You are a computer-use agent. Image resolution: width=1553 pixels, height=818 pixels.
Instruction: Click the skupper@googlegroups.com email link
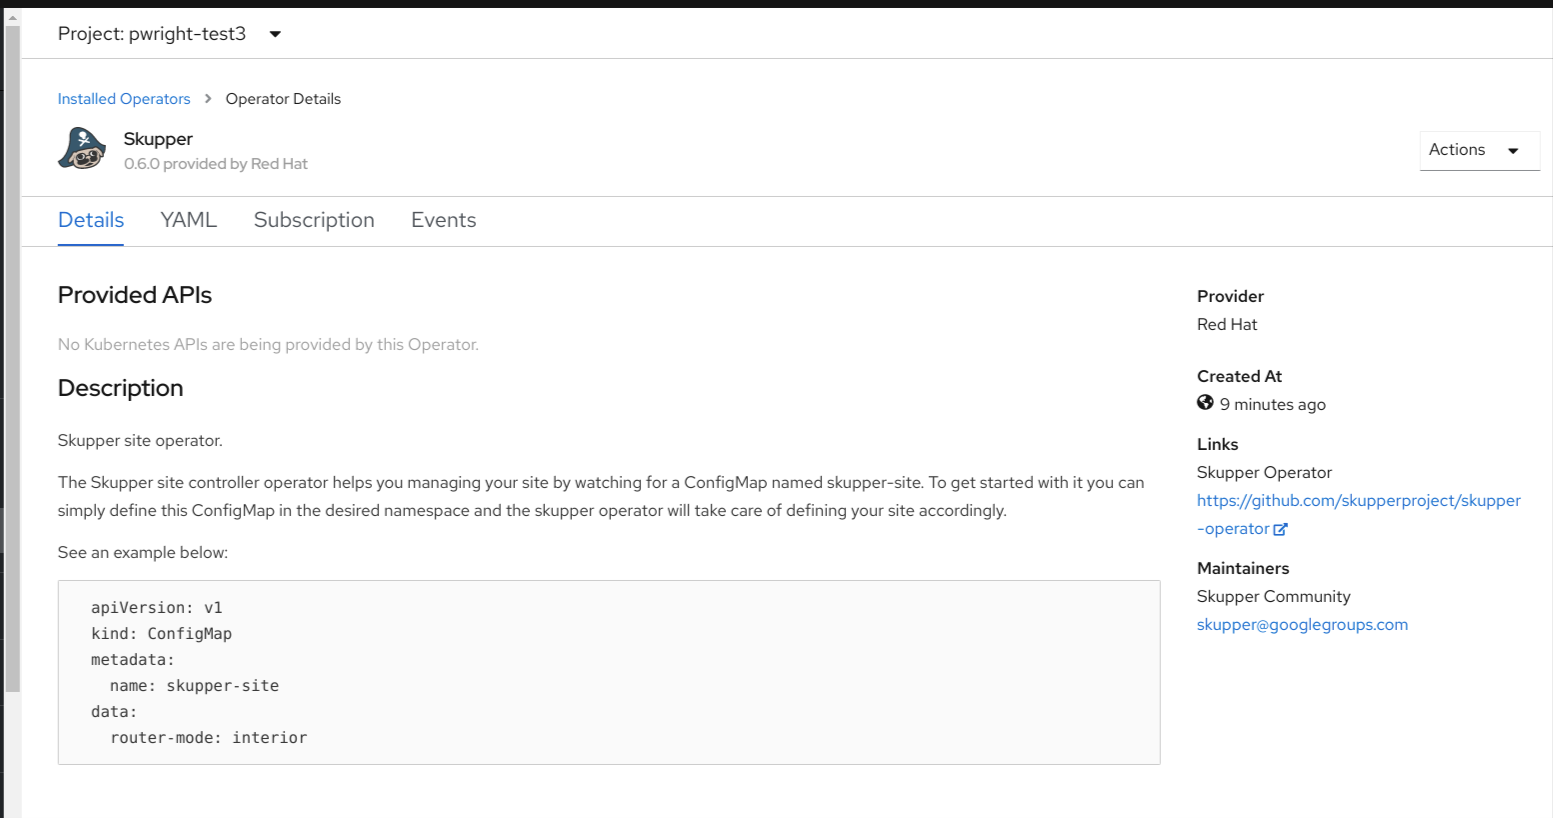click(x=1302, y=625)
